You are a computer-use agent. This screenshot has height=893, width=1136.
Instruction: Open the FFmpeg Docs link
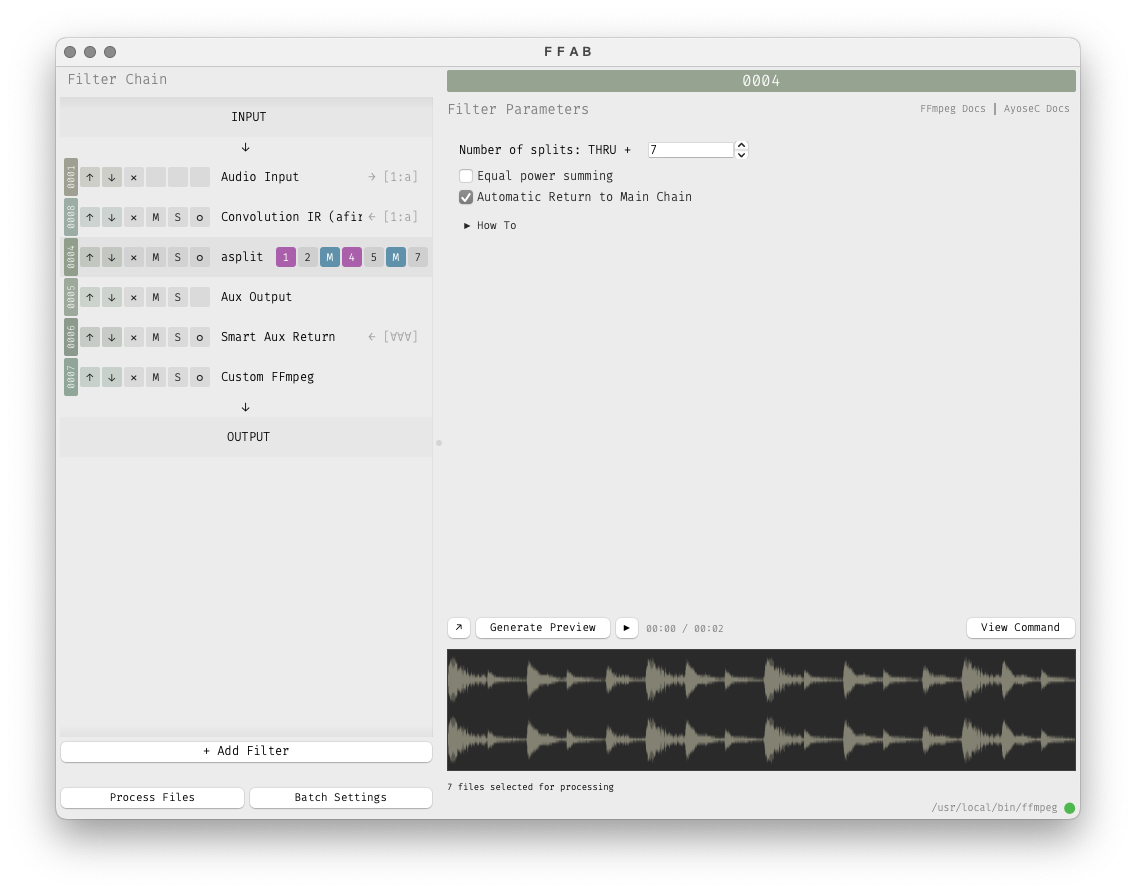coord(952,109)
